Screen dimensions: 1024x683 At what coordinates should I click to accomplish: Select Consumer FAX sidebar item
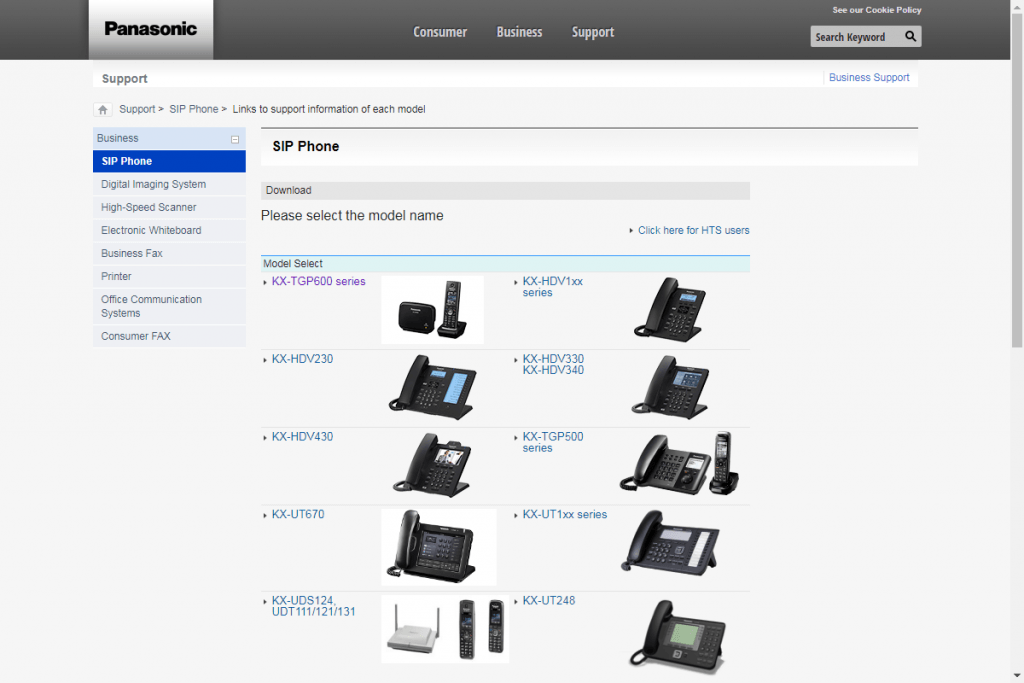pos(169,336)
